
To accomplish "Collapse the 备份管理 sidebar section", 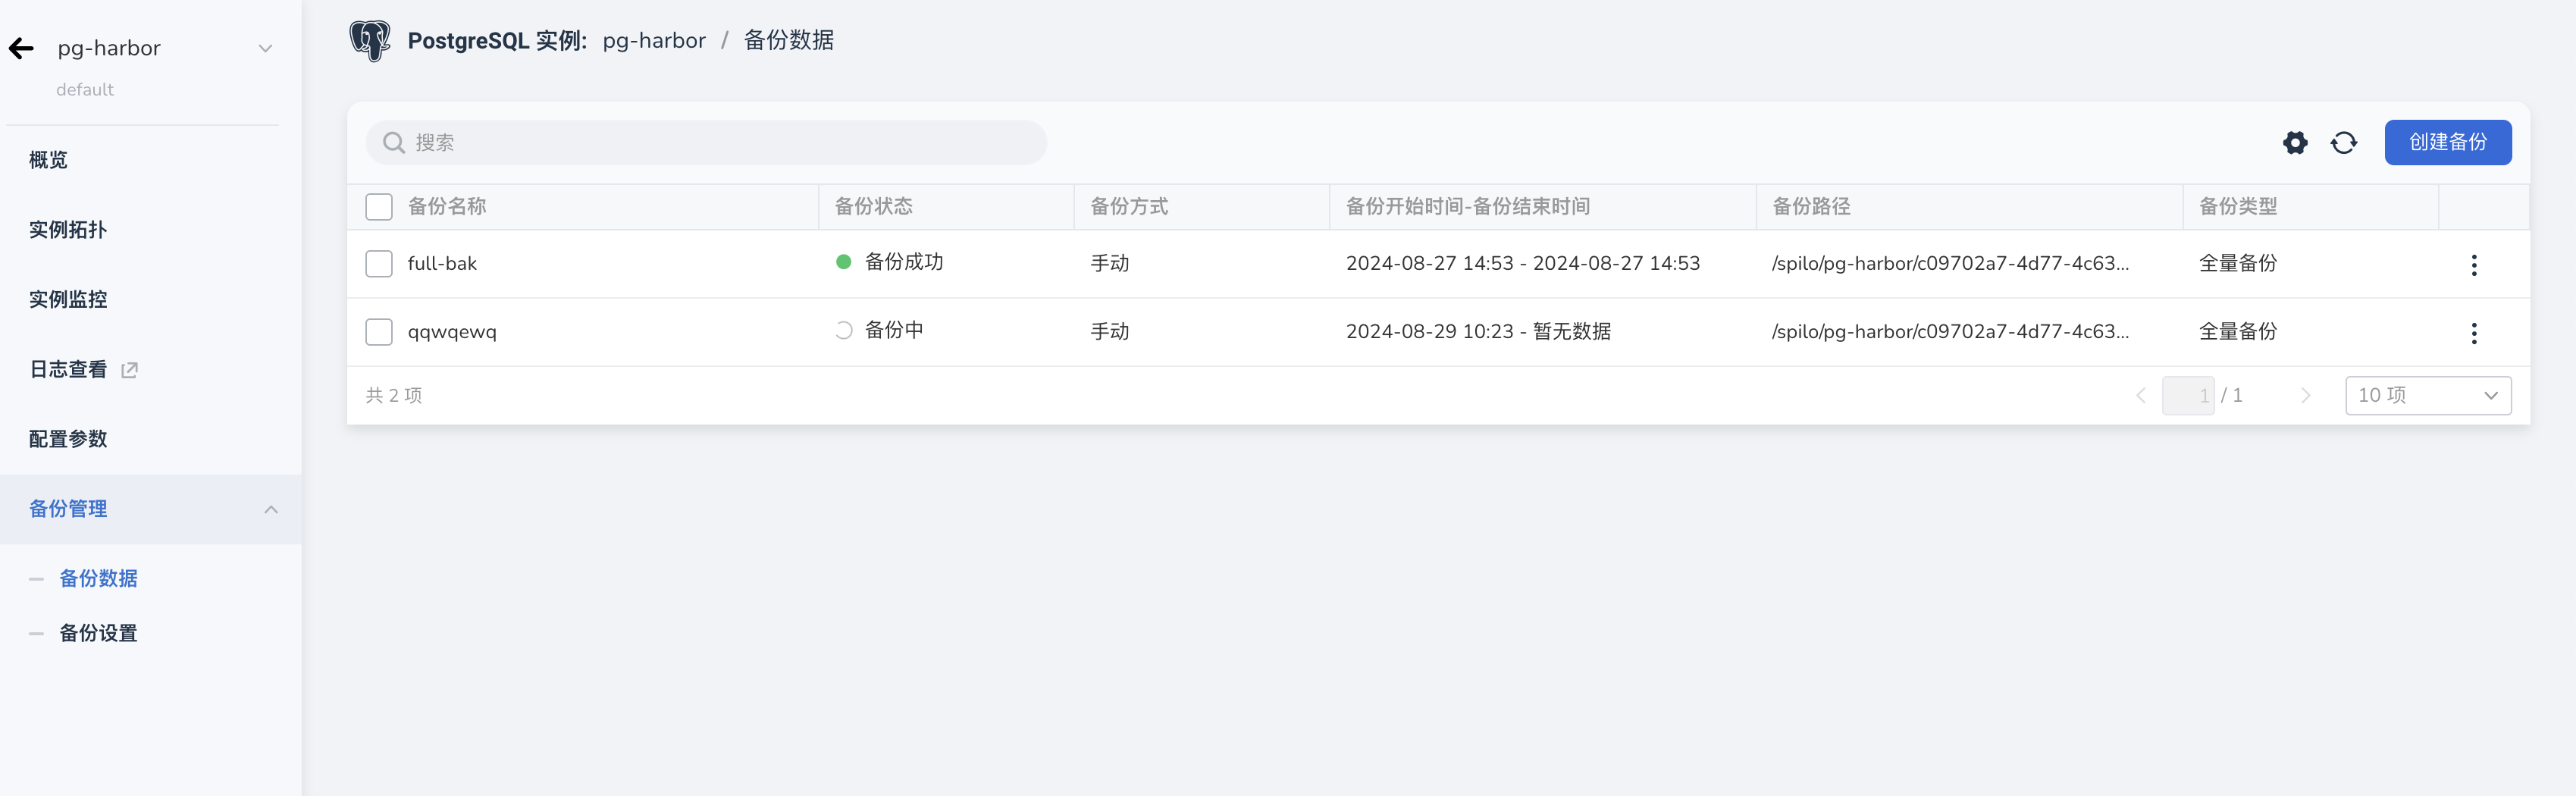I will (272, 509).
